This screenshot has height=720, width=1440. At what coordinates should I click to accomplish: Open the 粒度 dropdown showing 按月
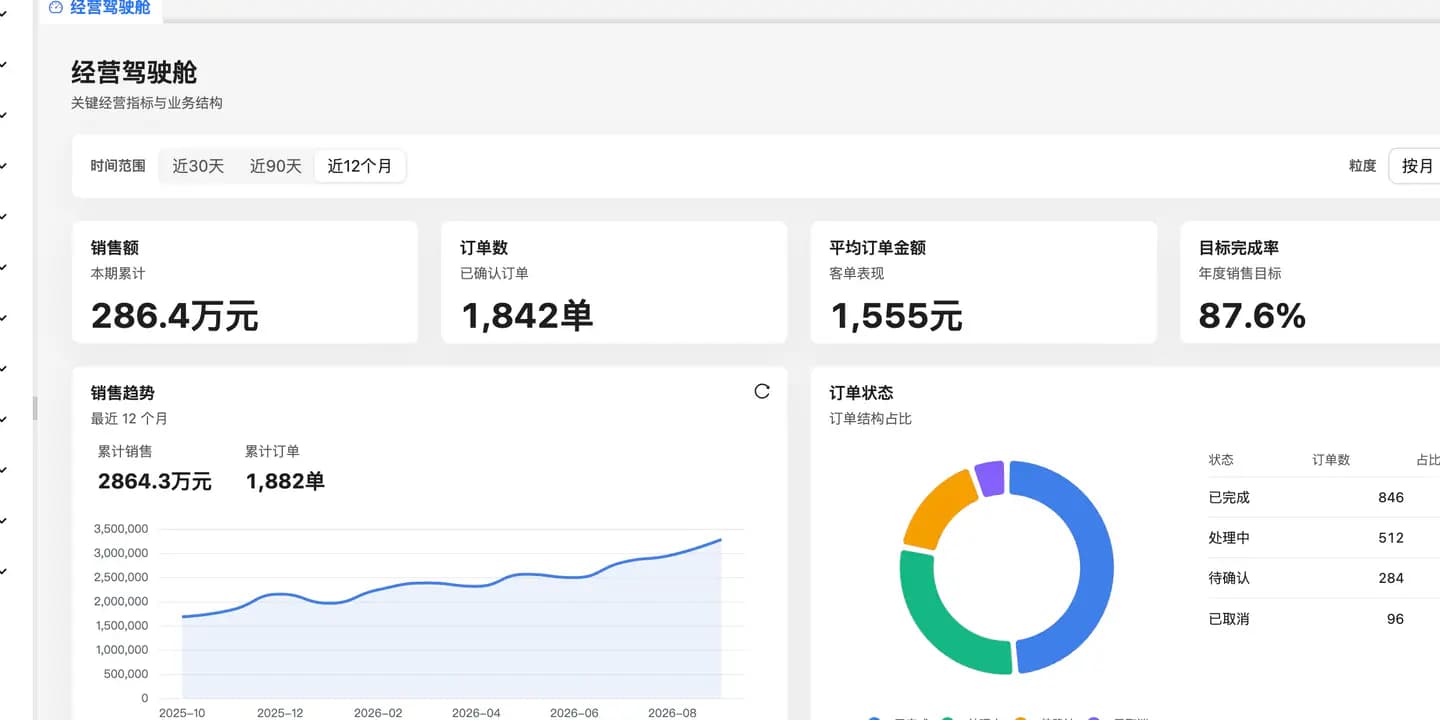1415,166
